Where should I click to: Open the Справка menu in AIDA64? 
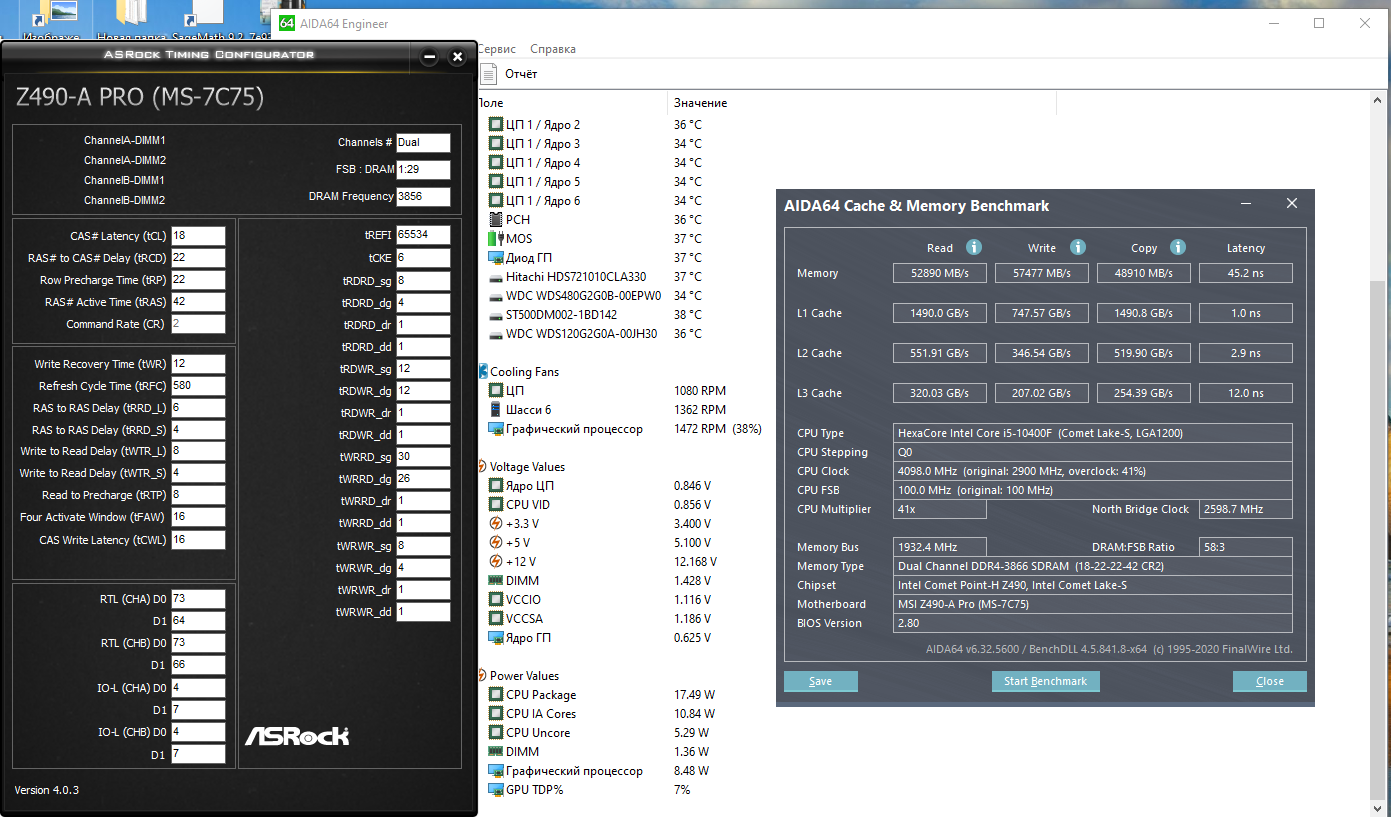(553, 49)
